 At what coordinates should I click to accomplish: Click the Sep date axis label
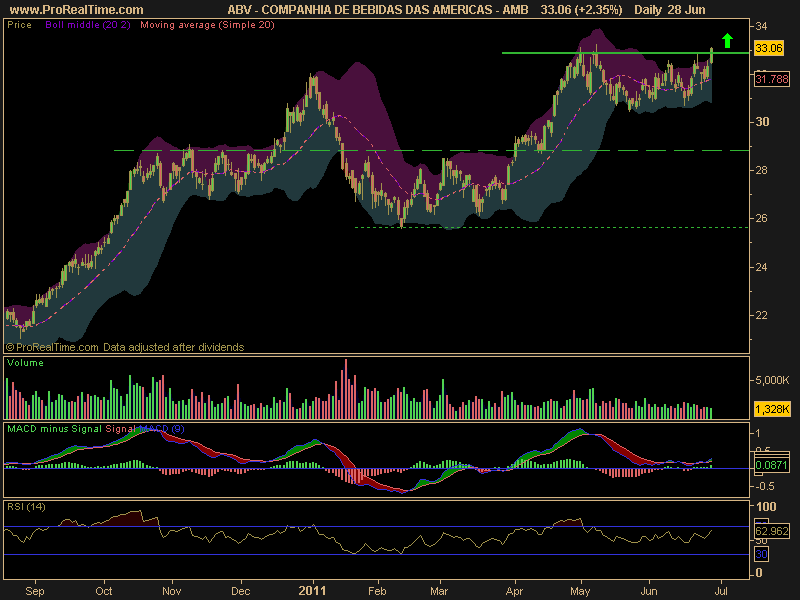(x=35, y=591)
